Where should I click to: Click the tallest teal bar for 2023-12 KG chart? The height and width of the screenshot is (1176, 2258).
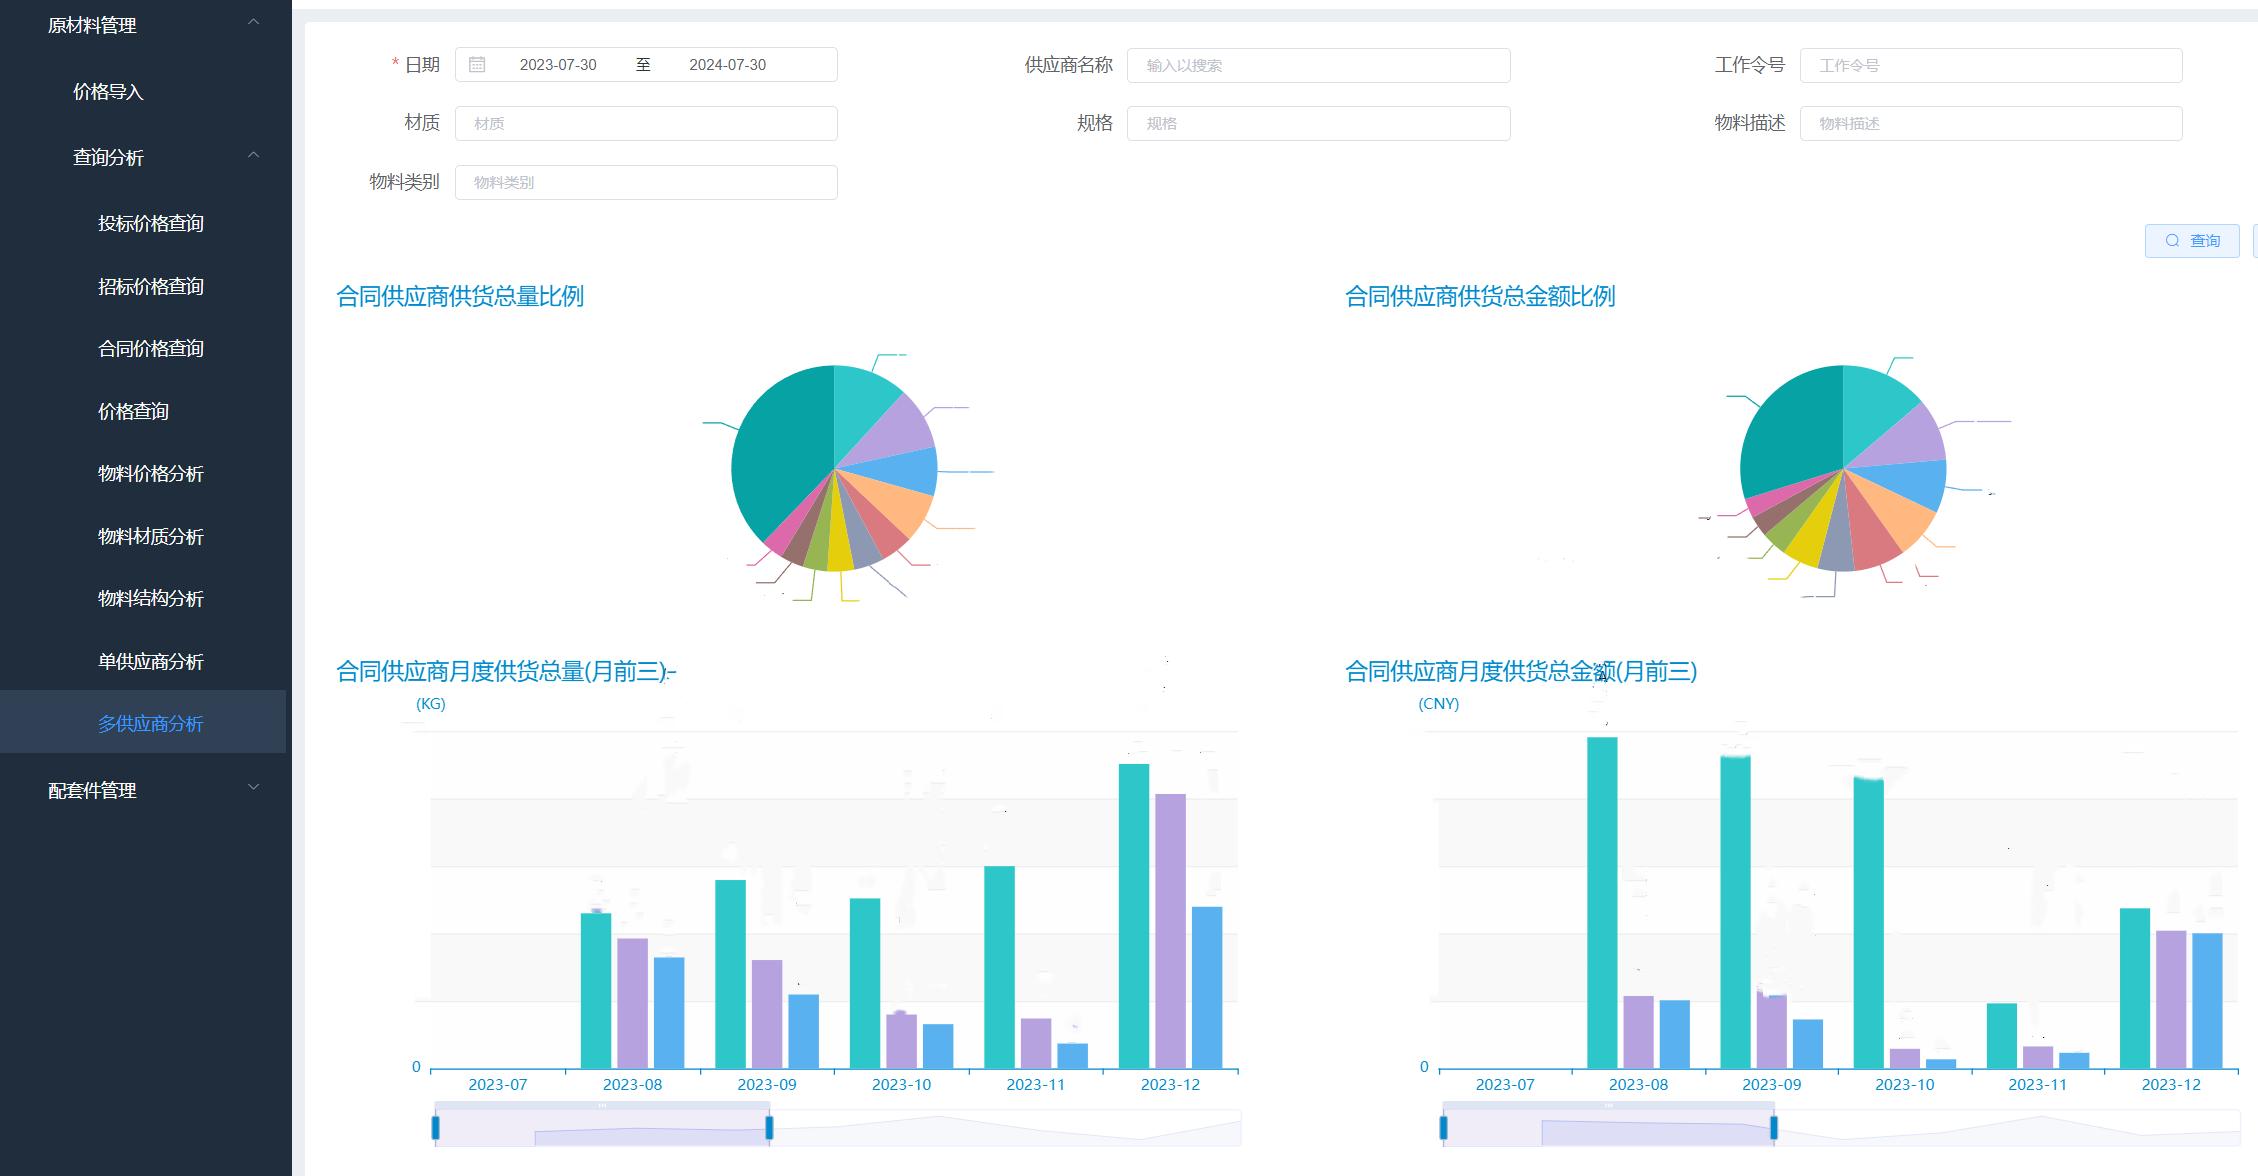[x=1133, y=915]
